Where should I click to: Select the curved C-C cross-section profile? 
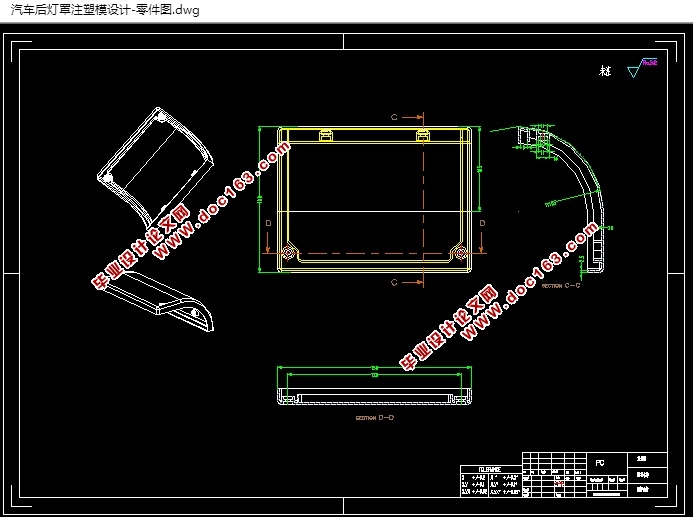[x=565, y=199]
